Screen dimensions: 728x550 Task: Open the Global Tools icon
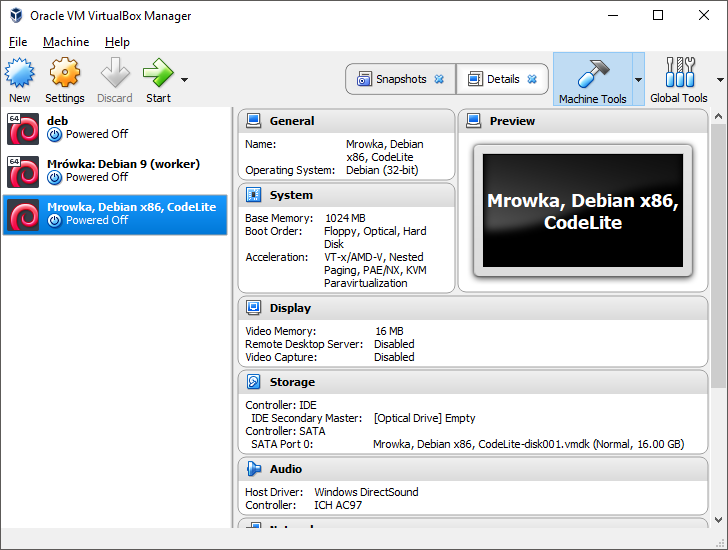[x=679, y=73]
